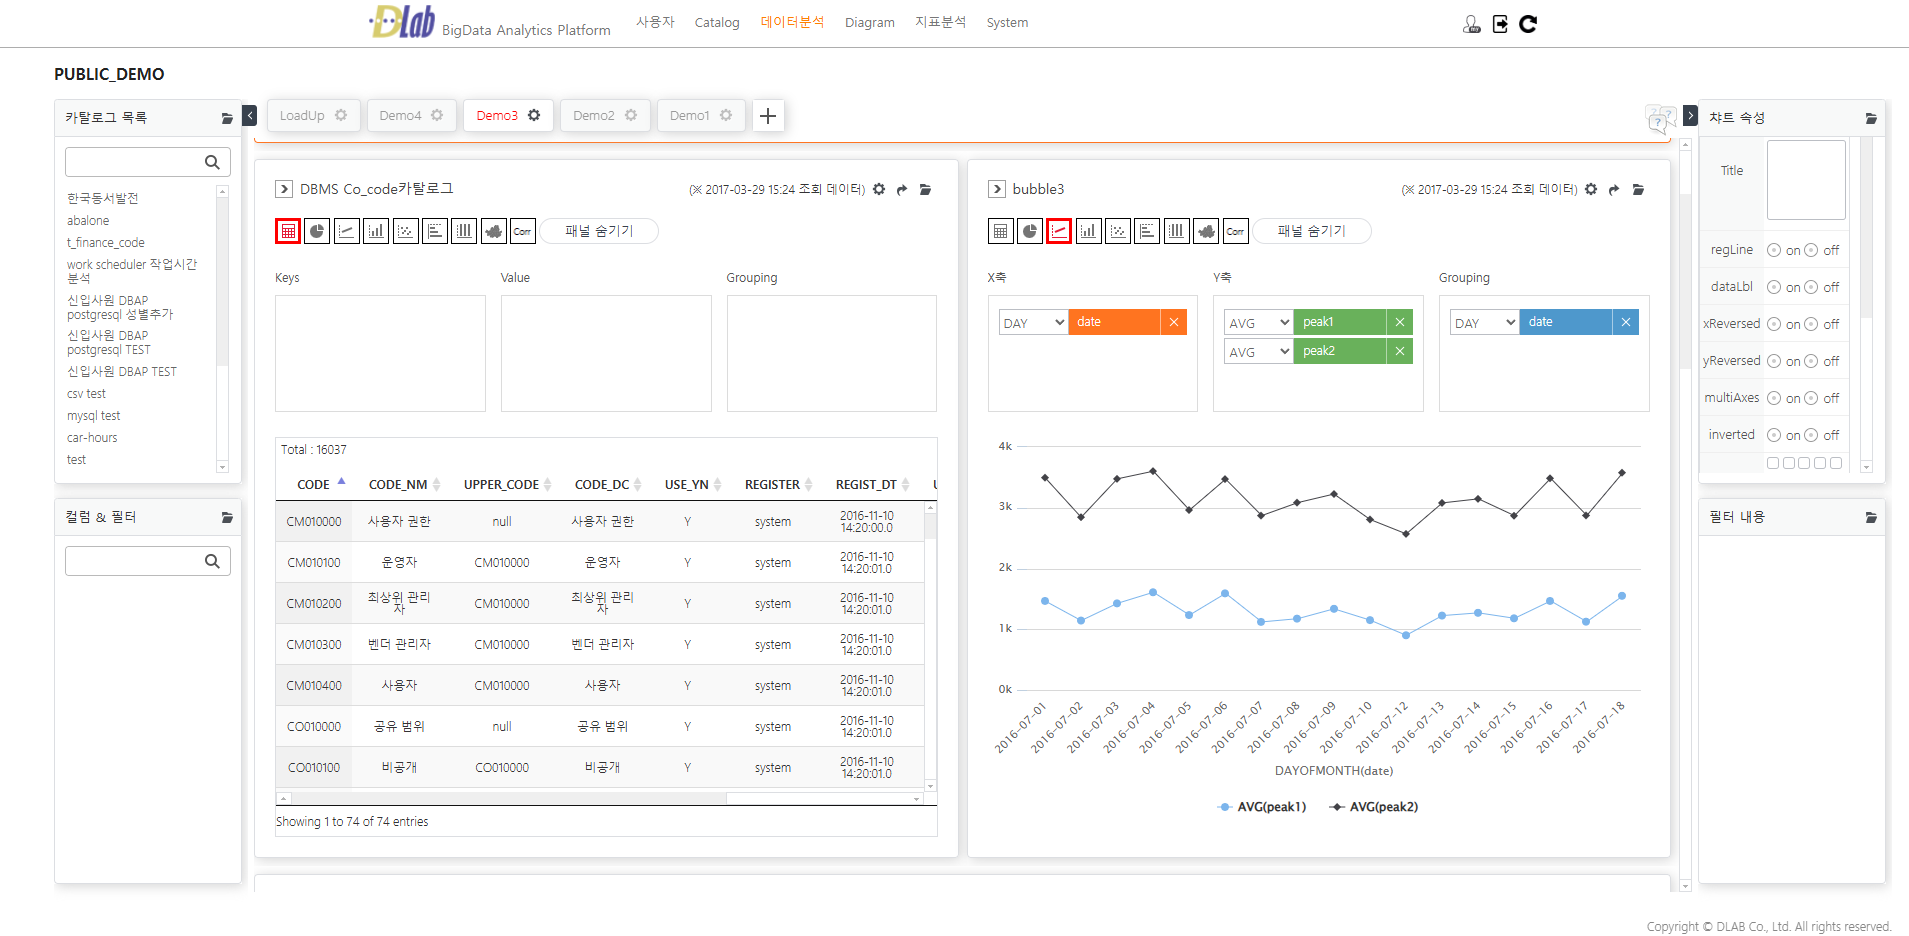Open t_finance_code catalog item
Image resolution: width=1909 pixels, height=936 pixels.
pyautogui.click(x=106, y=243)
